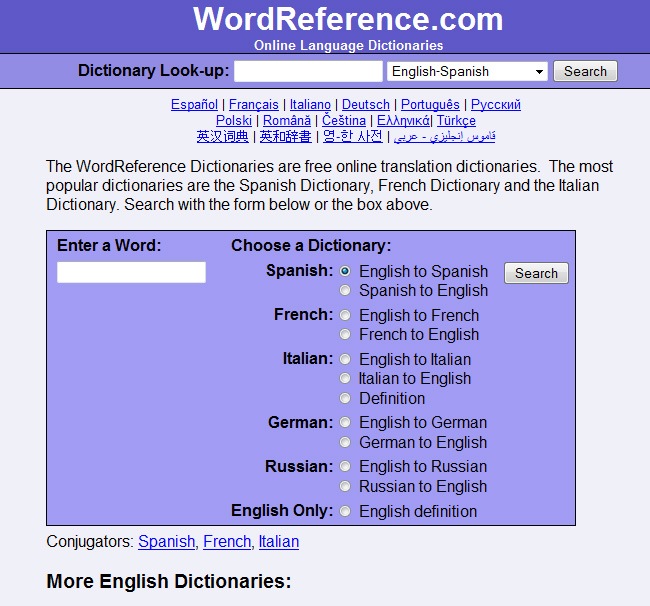Image resolution: width=650 pixels, height=606 pixels.
Task: Select the Italian Definition radio button
Action: click(x=345, y=398)
